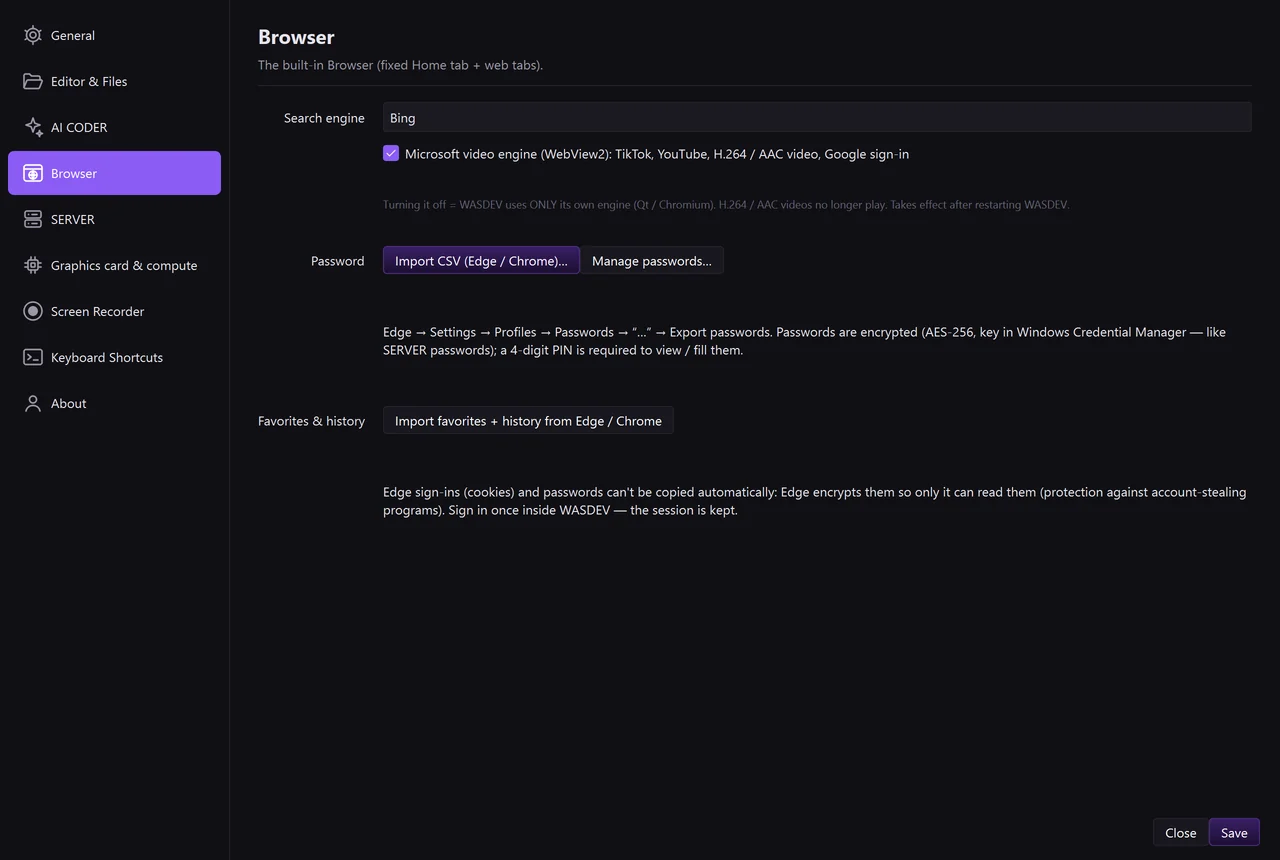This screenshot has width=1280, height=860.
Task: Open Graphics card & compute settings
Action: click(114, 265)
